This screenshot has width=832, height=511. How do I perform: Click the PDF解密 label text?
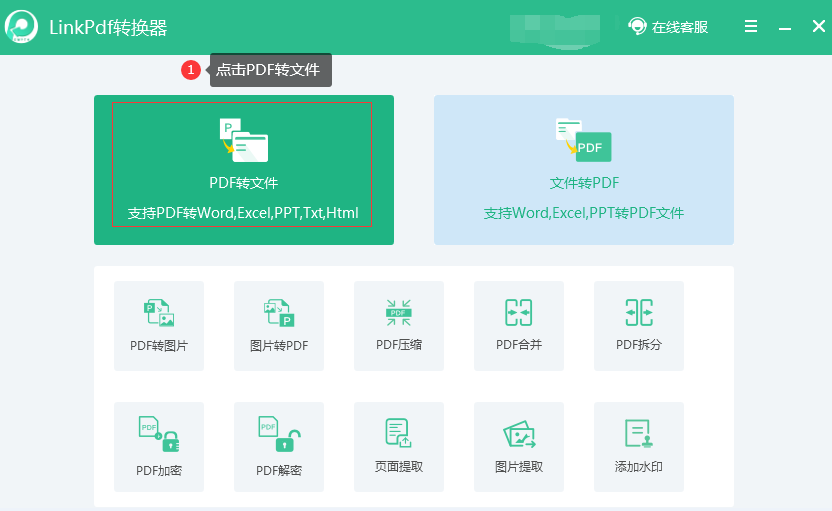(279, 470)
